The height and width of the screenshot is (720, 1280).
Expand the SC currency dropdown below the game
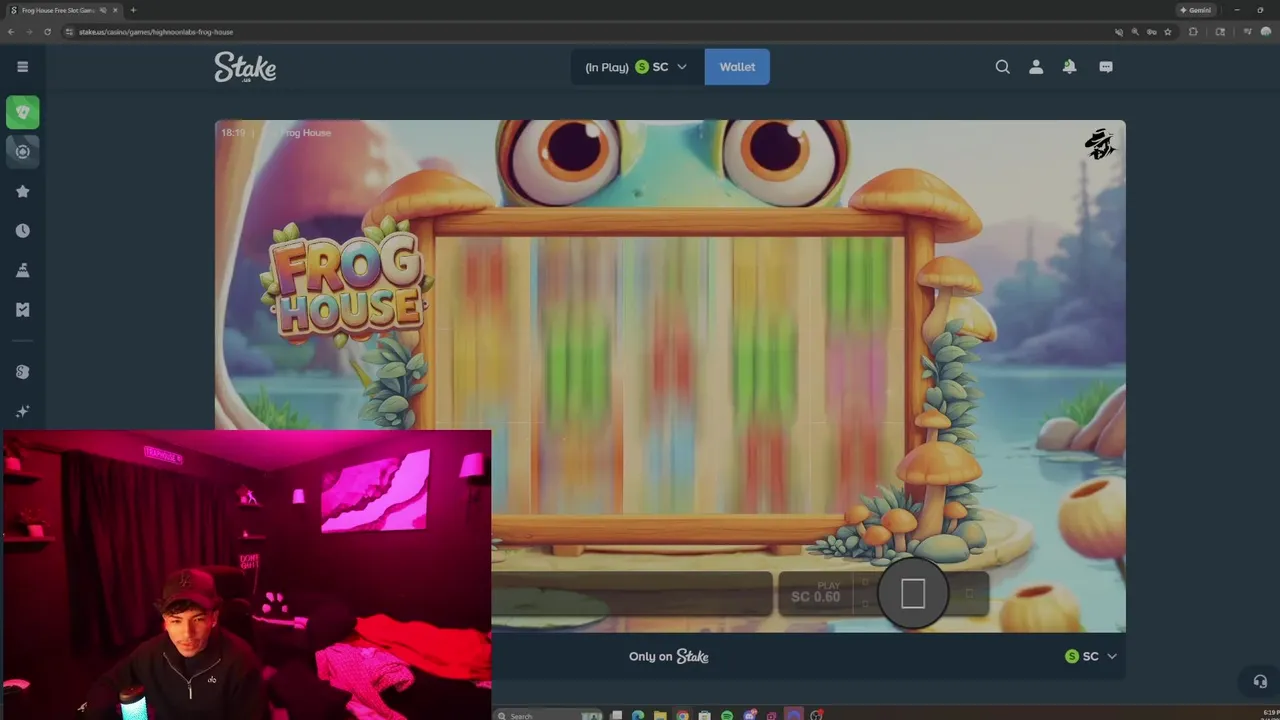(1091, 656)
